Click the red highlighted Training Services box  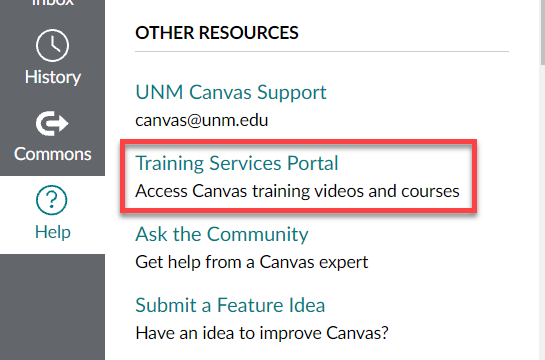[299, 176]
